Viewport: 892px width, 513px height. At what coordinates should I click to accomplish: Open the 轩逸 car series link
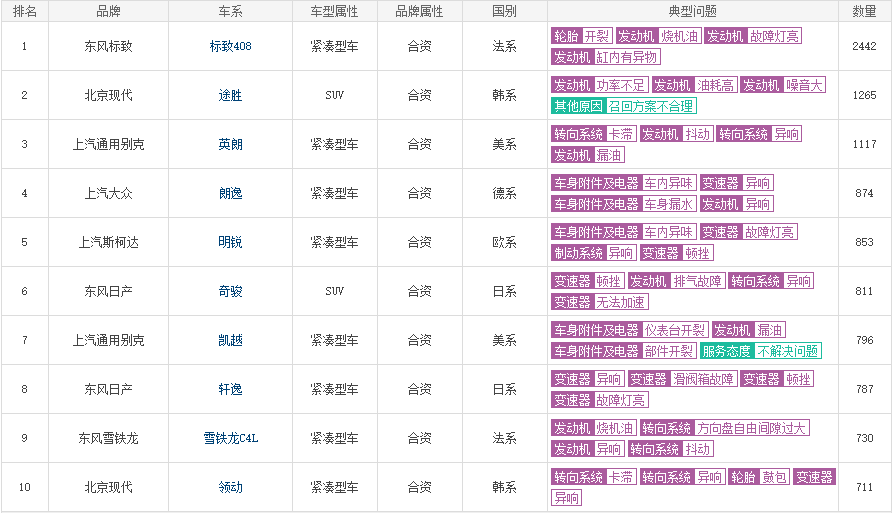(x=230, y=388)
